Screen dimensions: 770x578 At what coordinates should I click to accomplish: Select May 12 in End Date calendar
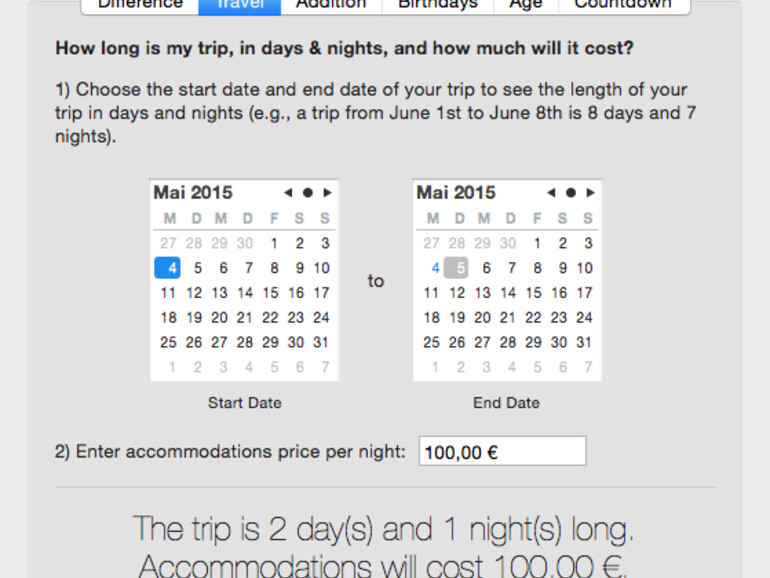(457, 293)
